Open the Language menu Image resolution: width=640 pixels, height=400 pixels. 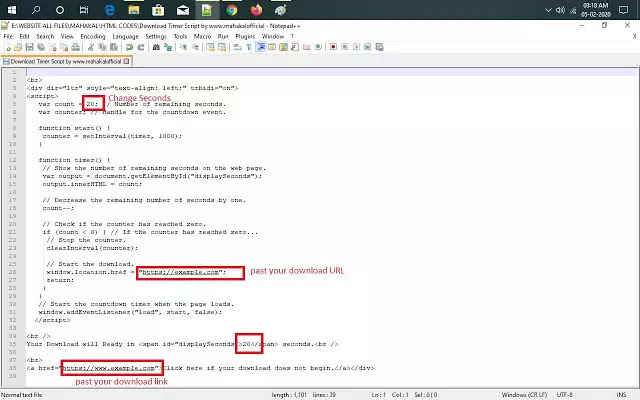[x=125, y=36]
